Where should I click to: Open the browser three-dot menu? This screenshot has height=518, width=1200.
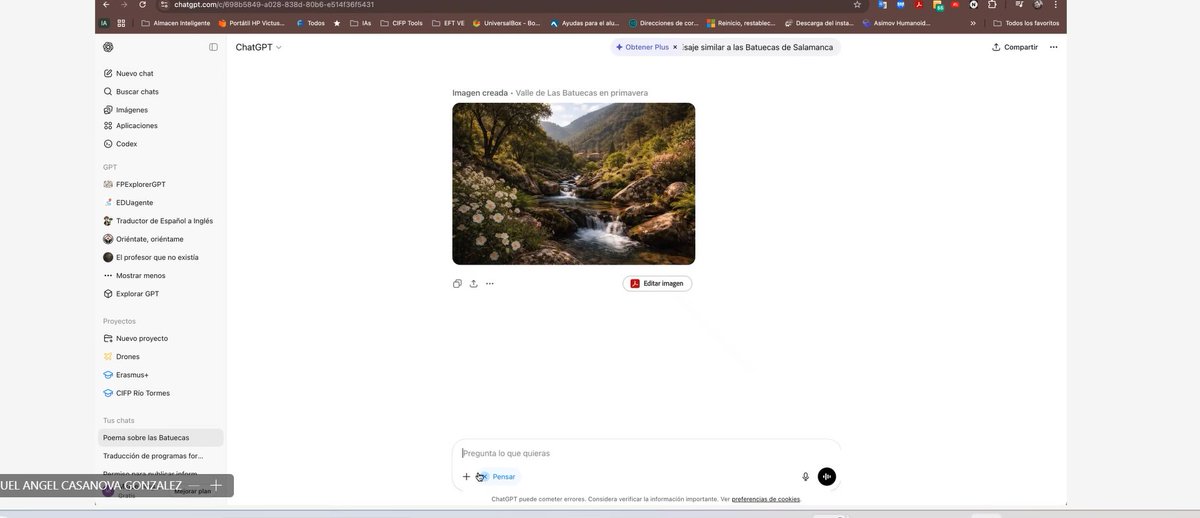1056,4
